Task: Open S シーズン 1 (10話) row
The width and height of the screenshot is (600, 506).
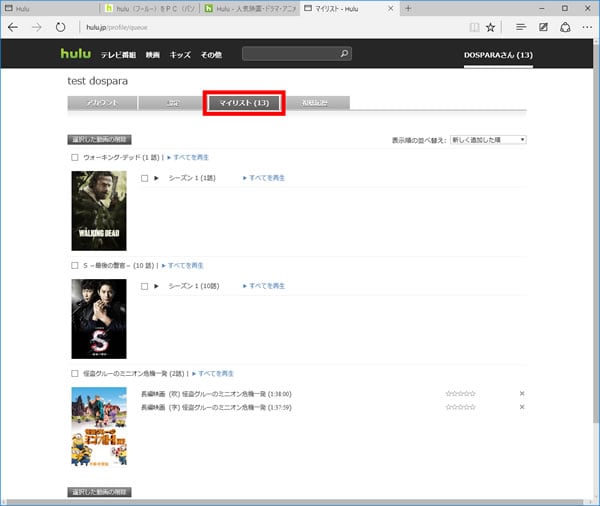Action: click(x=194, y=286)
